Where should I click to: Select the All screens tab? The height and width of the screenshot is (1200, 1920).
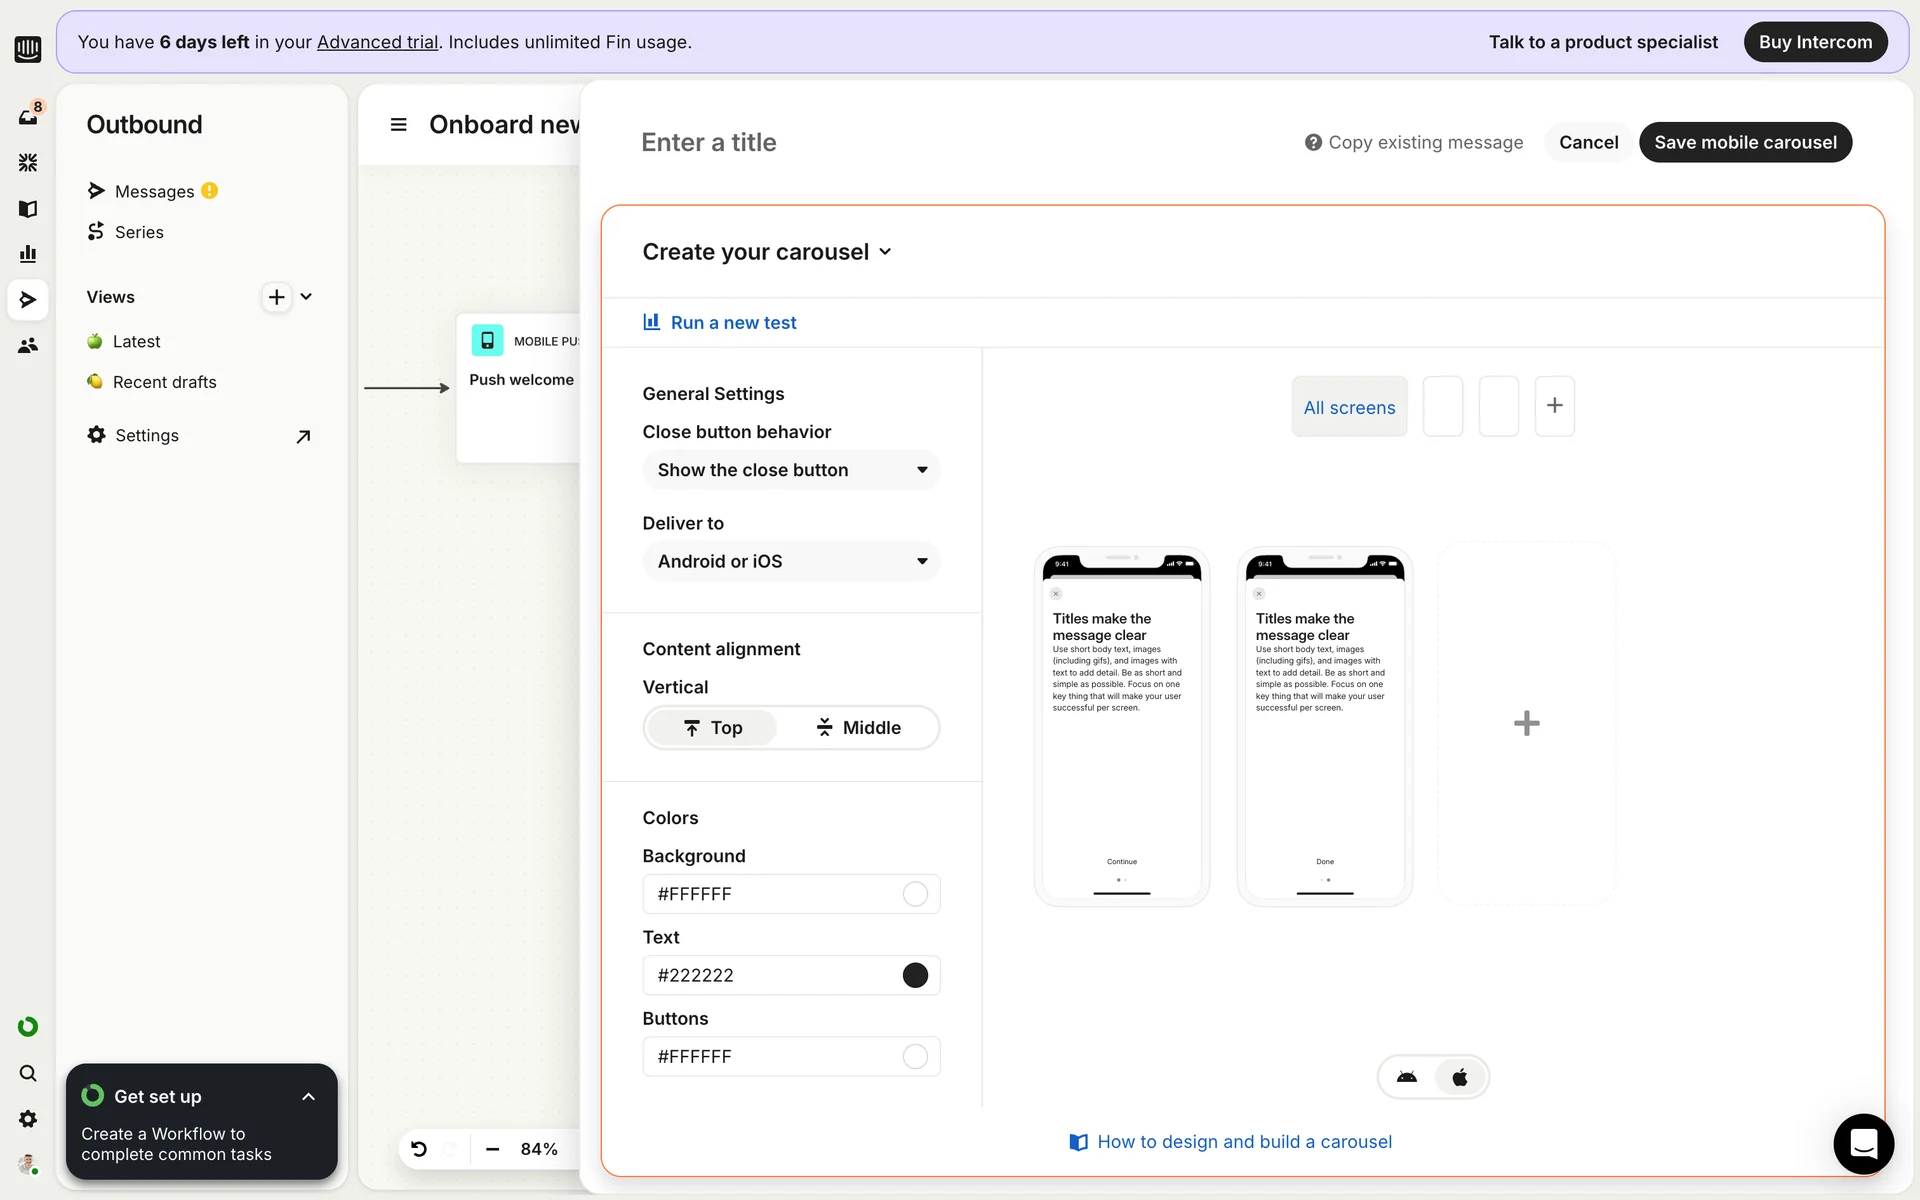point(1349,407)
